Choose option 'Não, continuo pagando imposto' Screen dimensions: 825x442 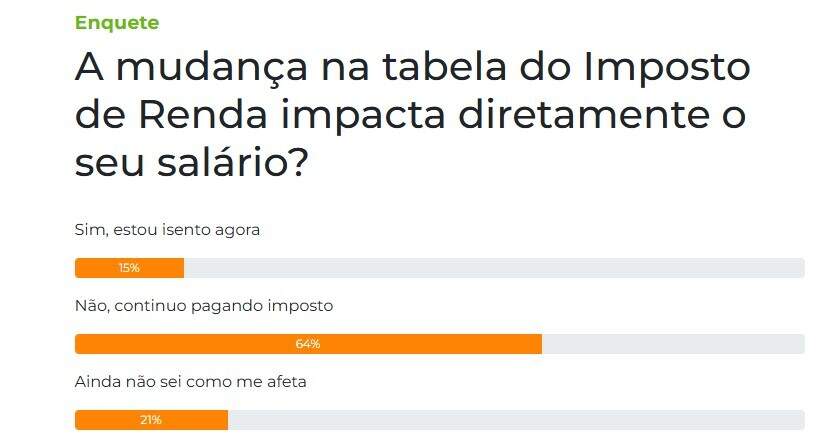(x=204, y=306)
